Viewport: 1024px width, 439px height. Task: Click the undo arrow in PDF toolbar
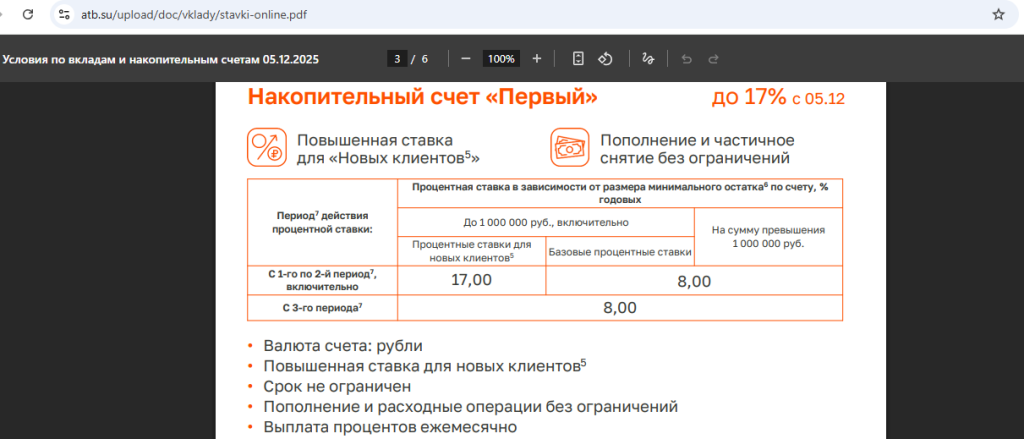pos(686,59)
